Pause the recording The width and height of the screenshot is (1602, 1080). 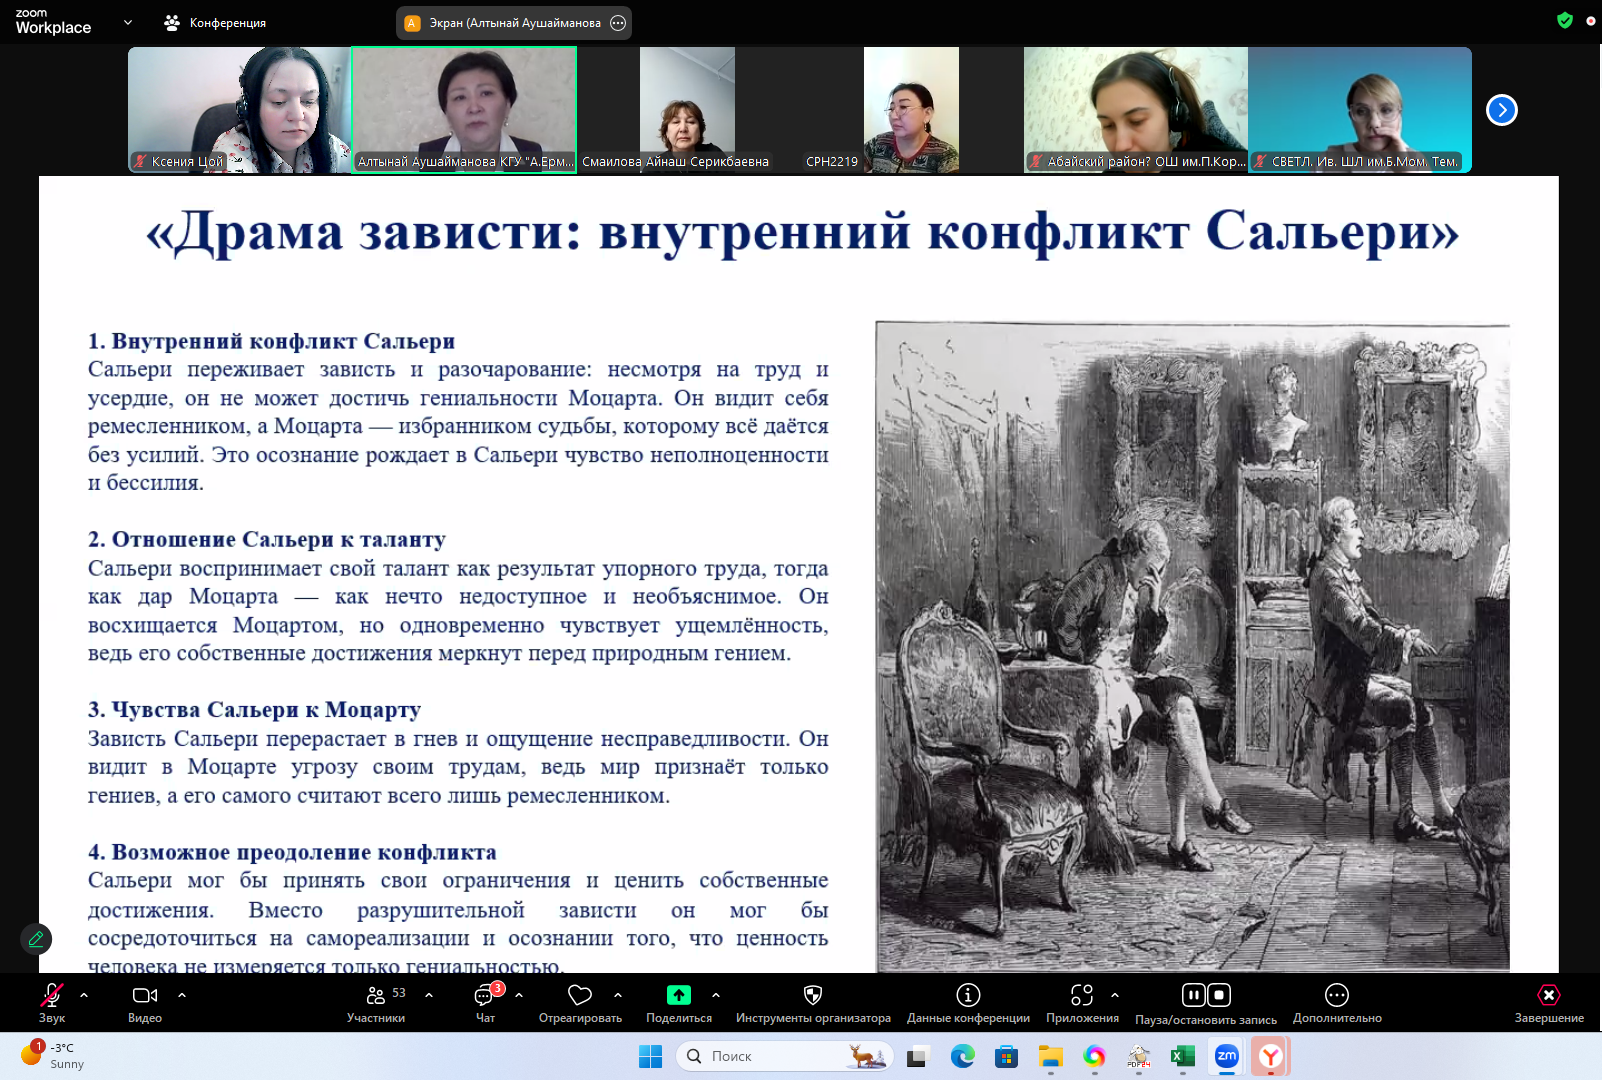click(x=1193, y=995)
